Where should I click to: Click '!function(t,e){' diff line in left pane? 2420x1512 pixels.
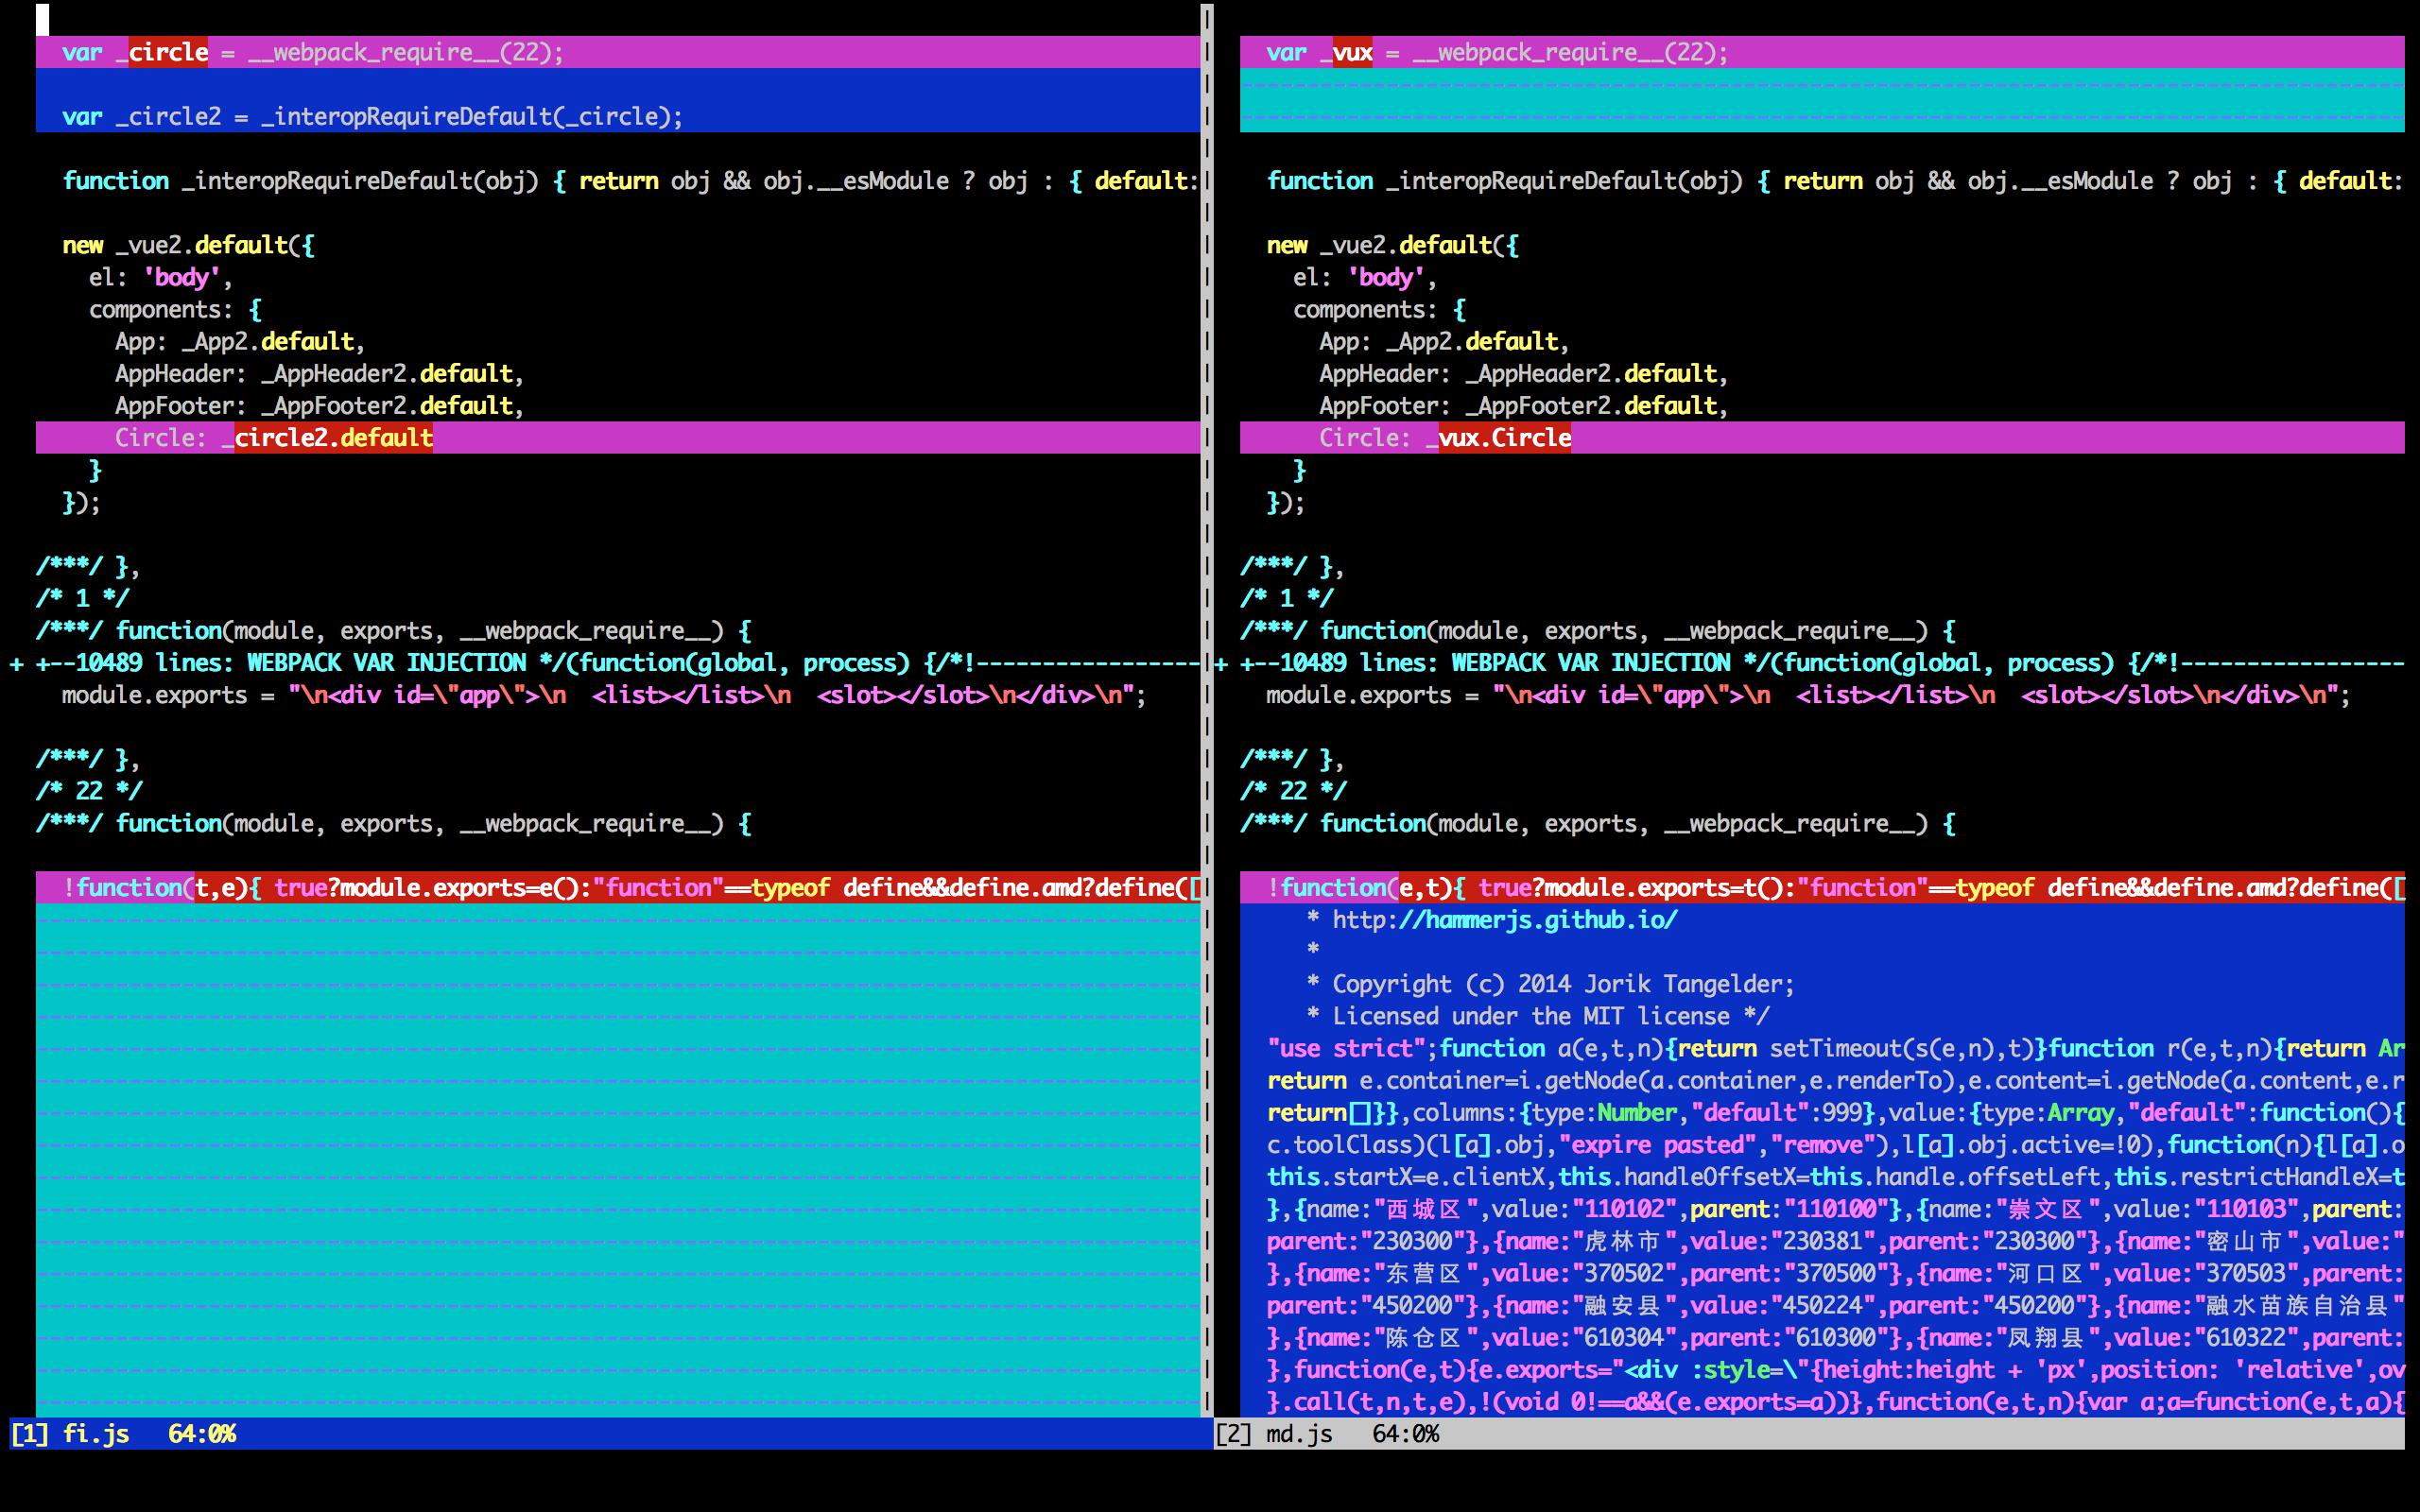coord(617,888)
